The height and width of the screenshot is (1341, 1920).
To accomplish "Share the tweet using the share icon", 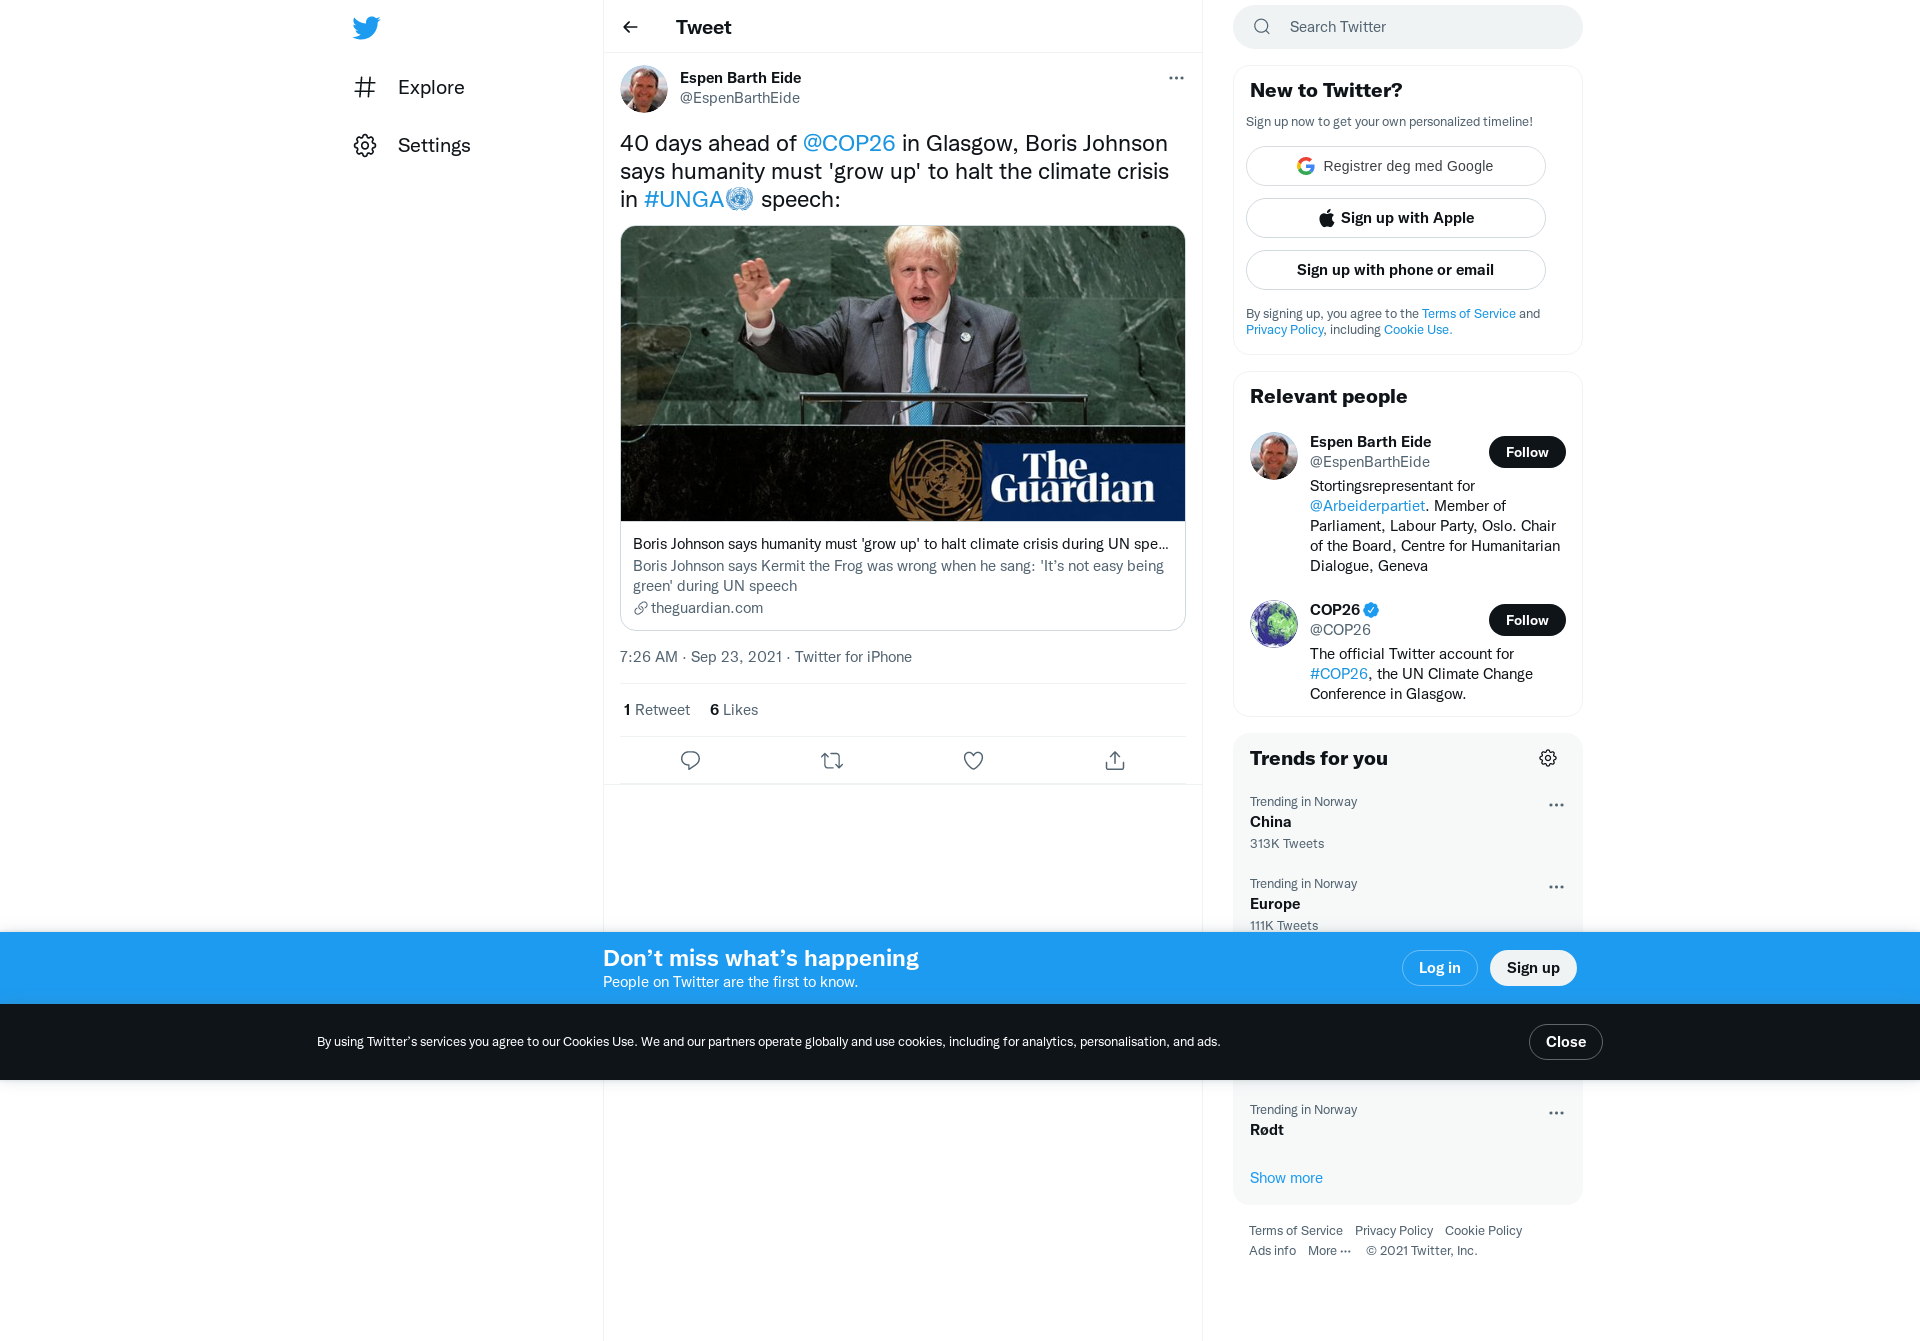I will (1115, 760).
